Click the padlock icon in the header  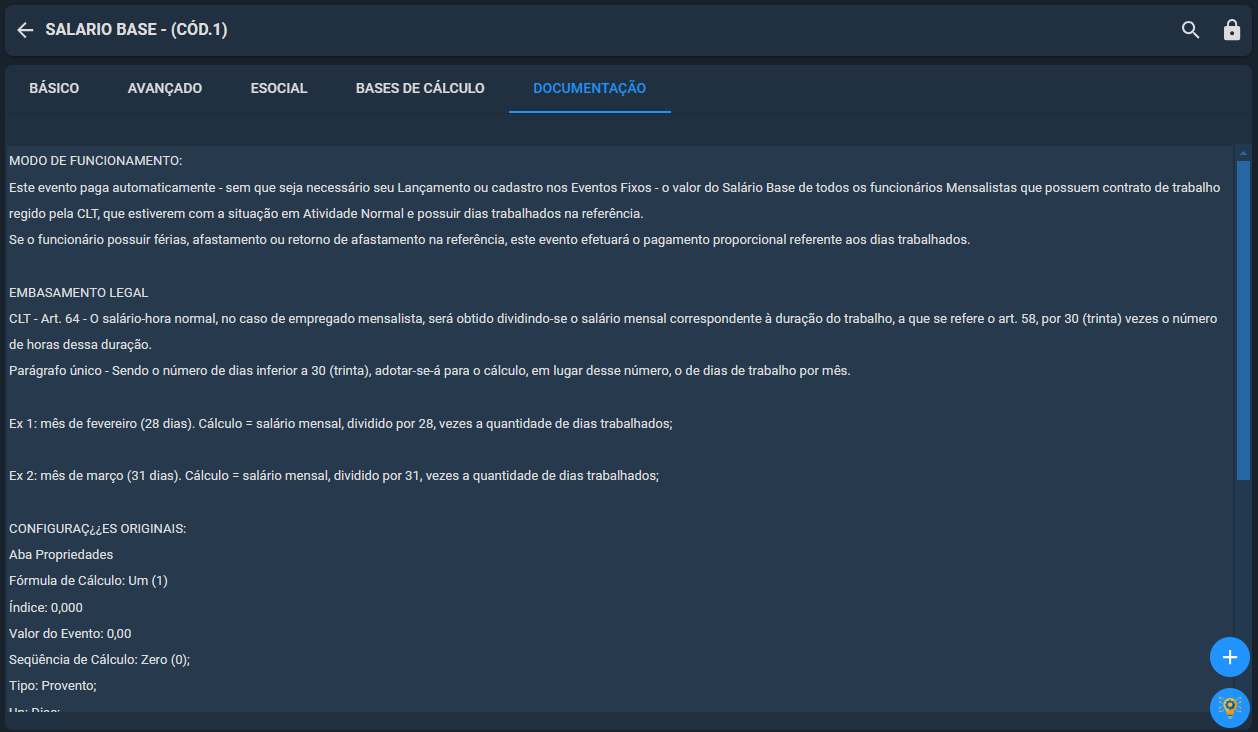coord(1232,30)
